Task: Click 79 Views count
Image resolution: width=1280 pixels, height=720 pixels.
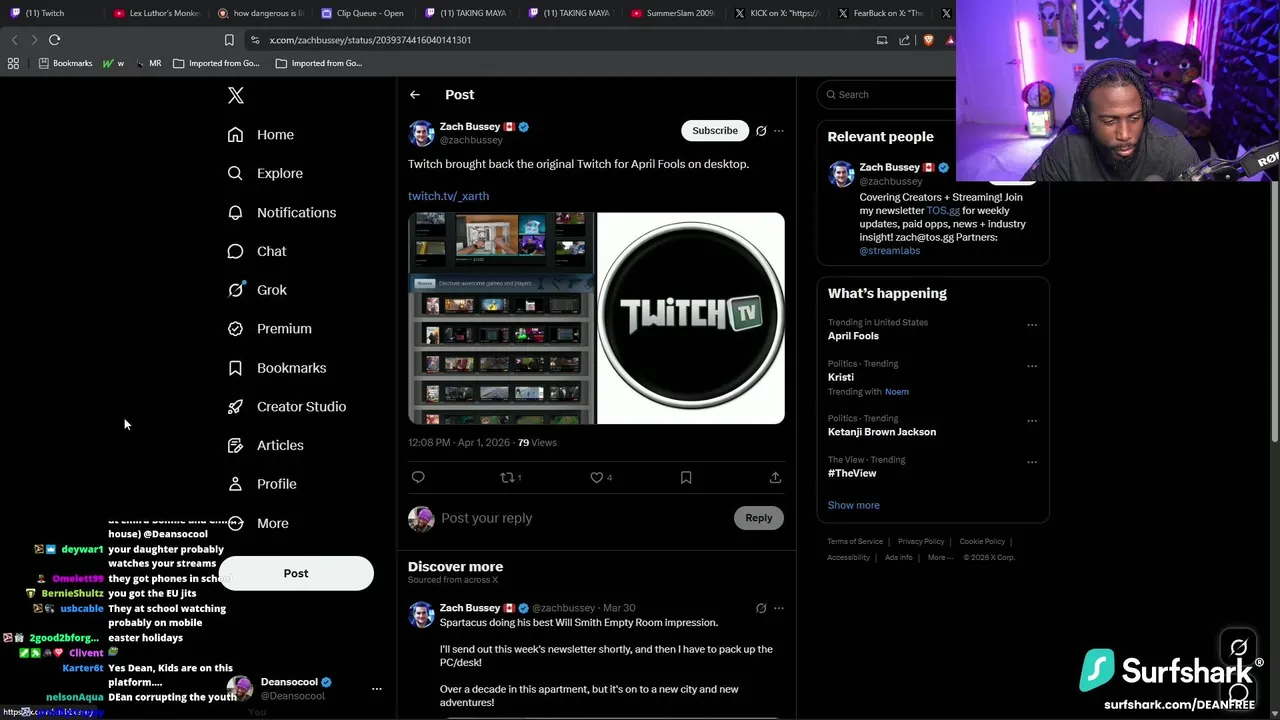Action: click(x=537, y=443)
